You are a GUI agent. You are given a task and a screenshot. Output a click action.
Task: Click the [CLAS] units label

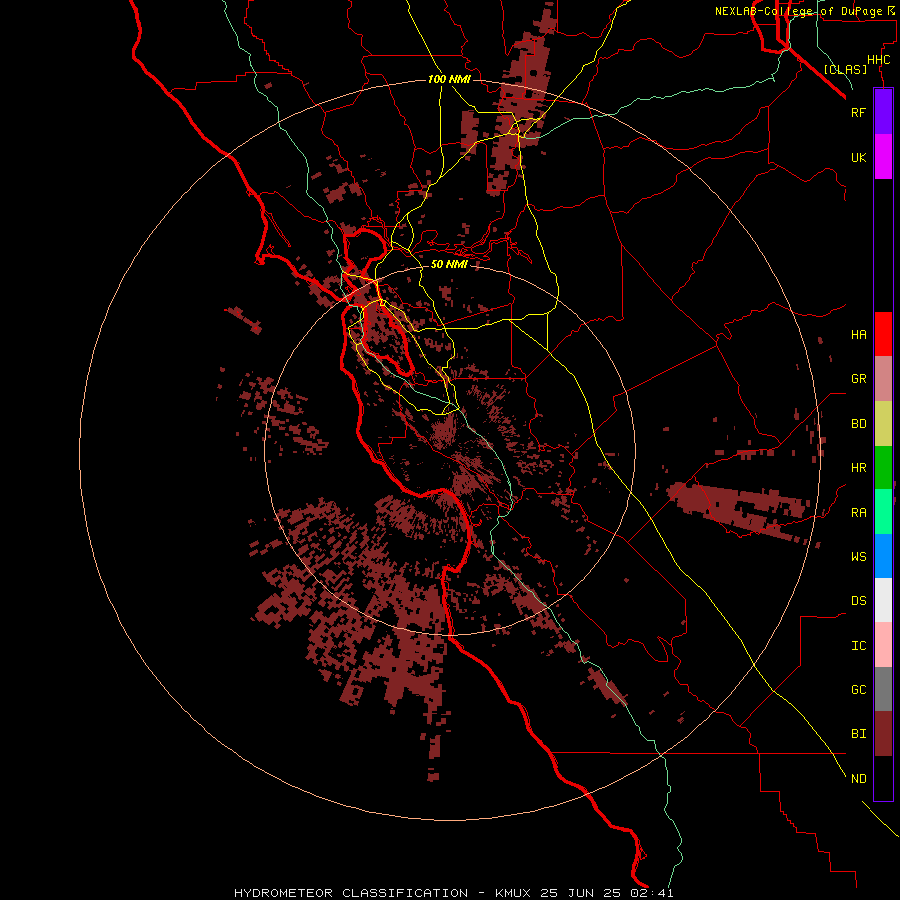click(x=845, y=69)
